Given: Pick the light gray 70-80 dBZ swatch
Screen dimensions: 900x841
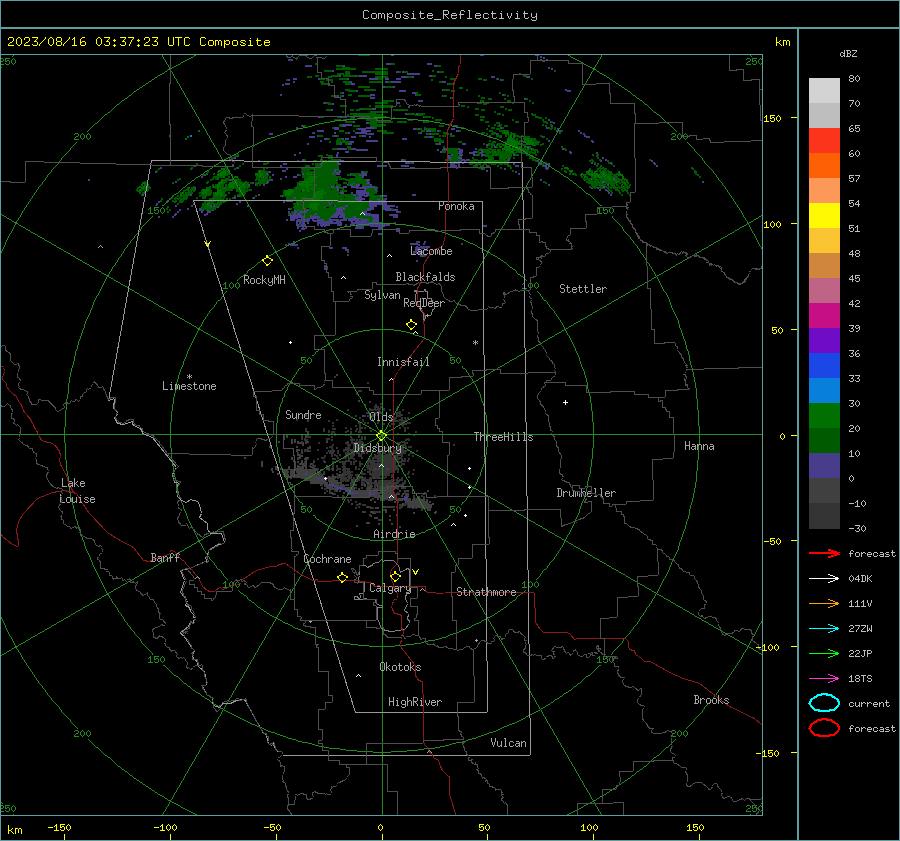Looking at the screenshot, I should [x=824, y=91].
